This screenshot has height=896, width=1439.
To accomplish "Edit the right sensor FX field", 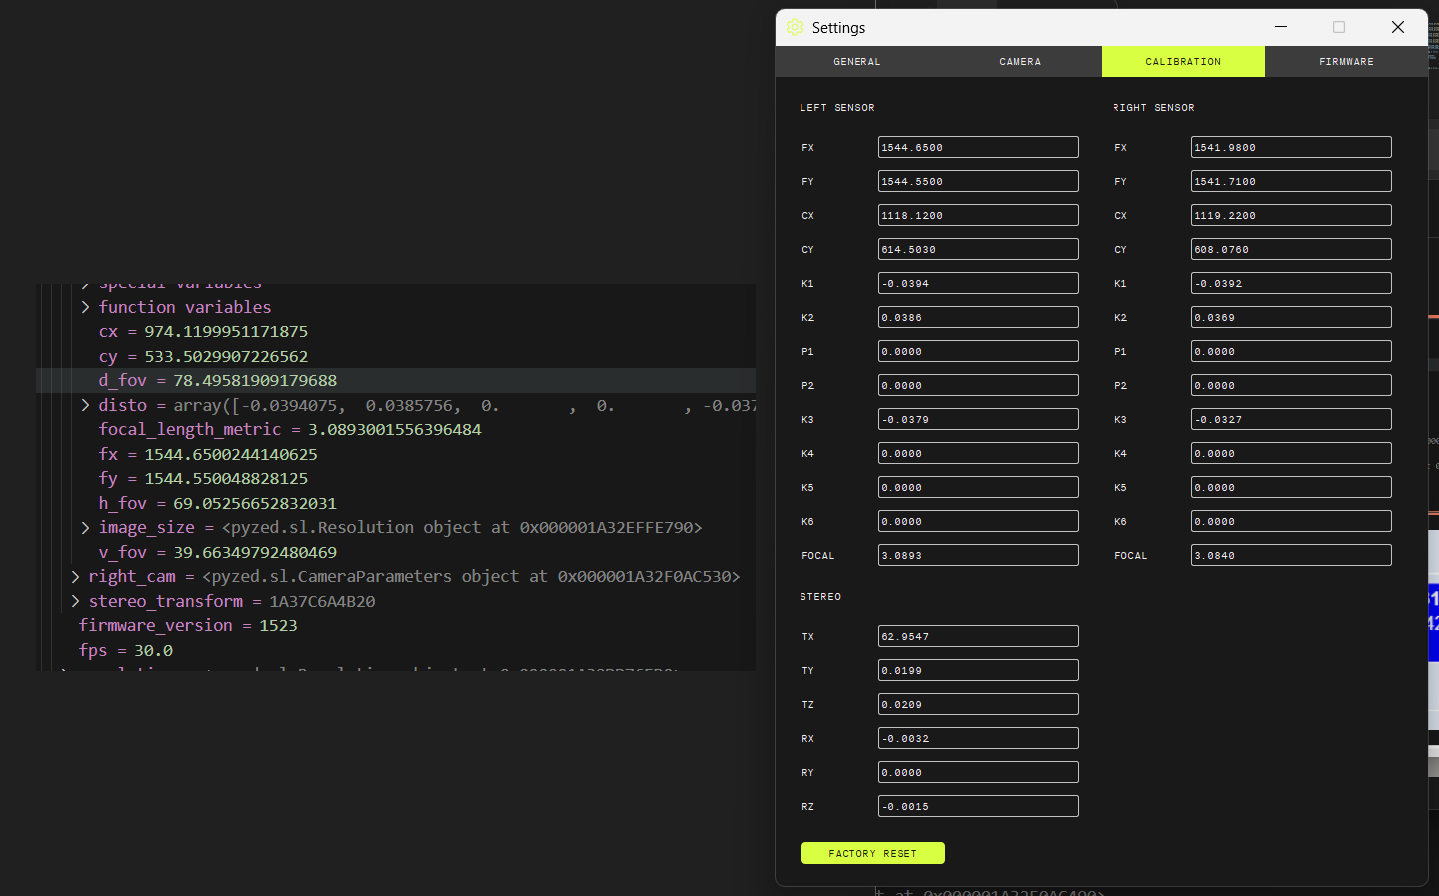I will click(1290, 148).
